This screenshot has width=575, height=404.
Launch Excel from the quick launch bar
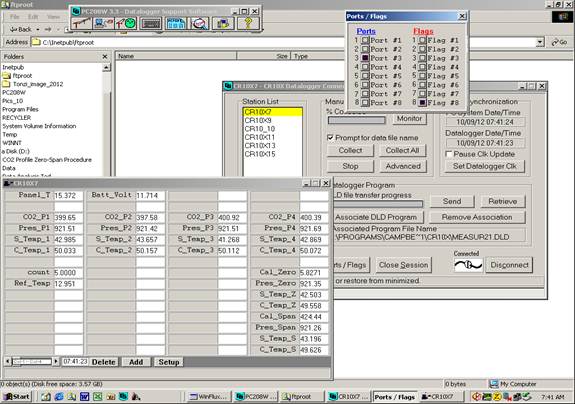tap(98, 396)
